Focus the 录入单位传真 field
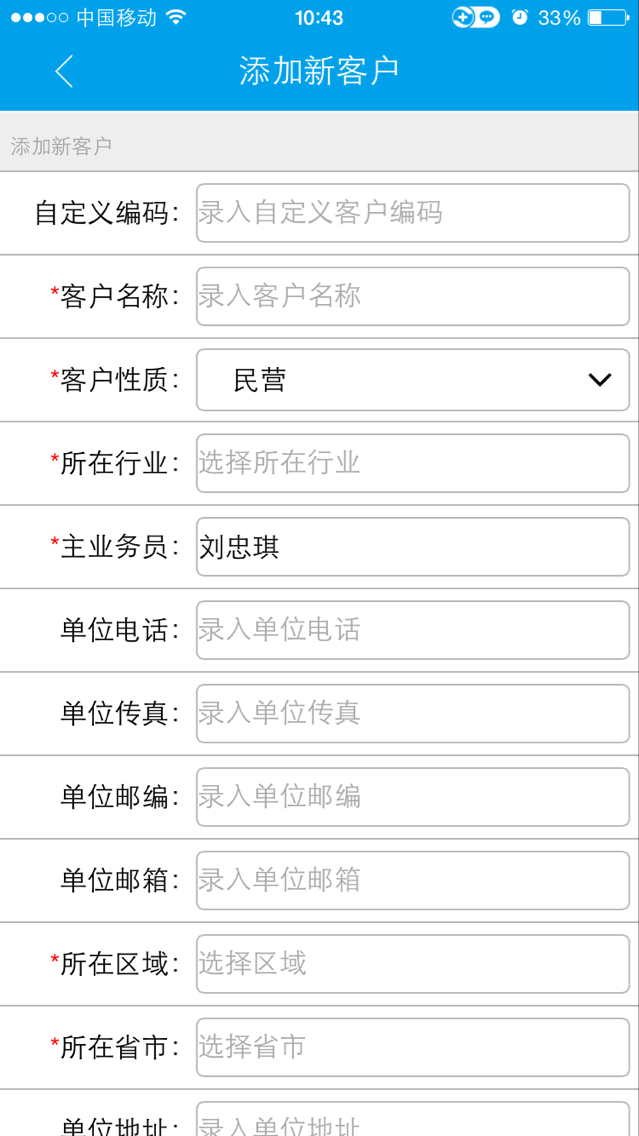639x1136 pixels. point(412,713)
